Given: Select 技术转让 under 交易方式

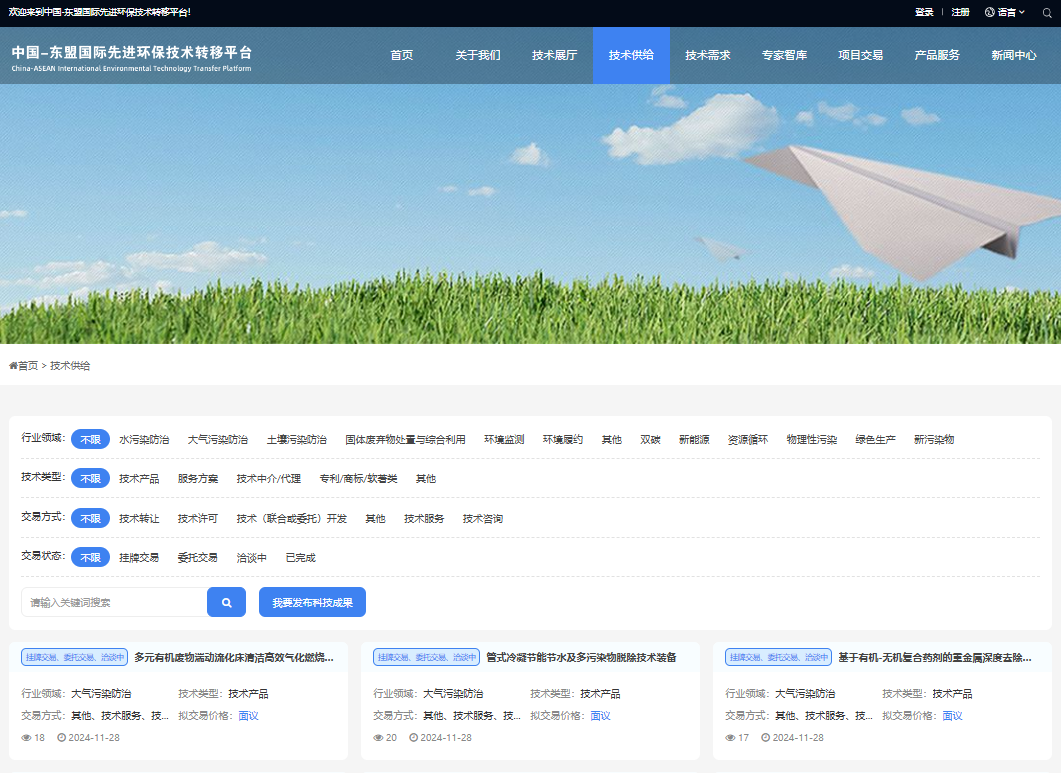Looking at the screenshot, I should (x=139, y=518).
